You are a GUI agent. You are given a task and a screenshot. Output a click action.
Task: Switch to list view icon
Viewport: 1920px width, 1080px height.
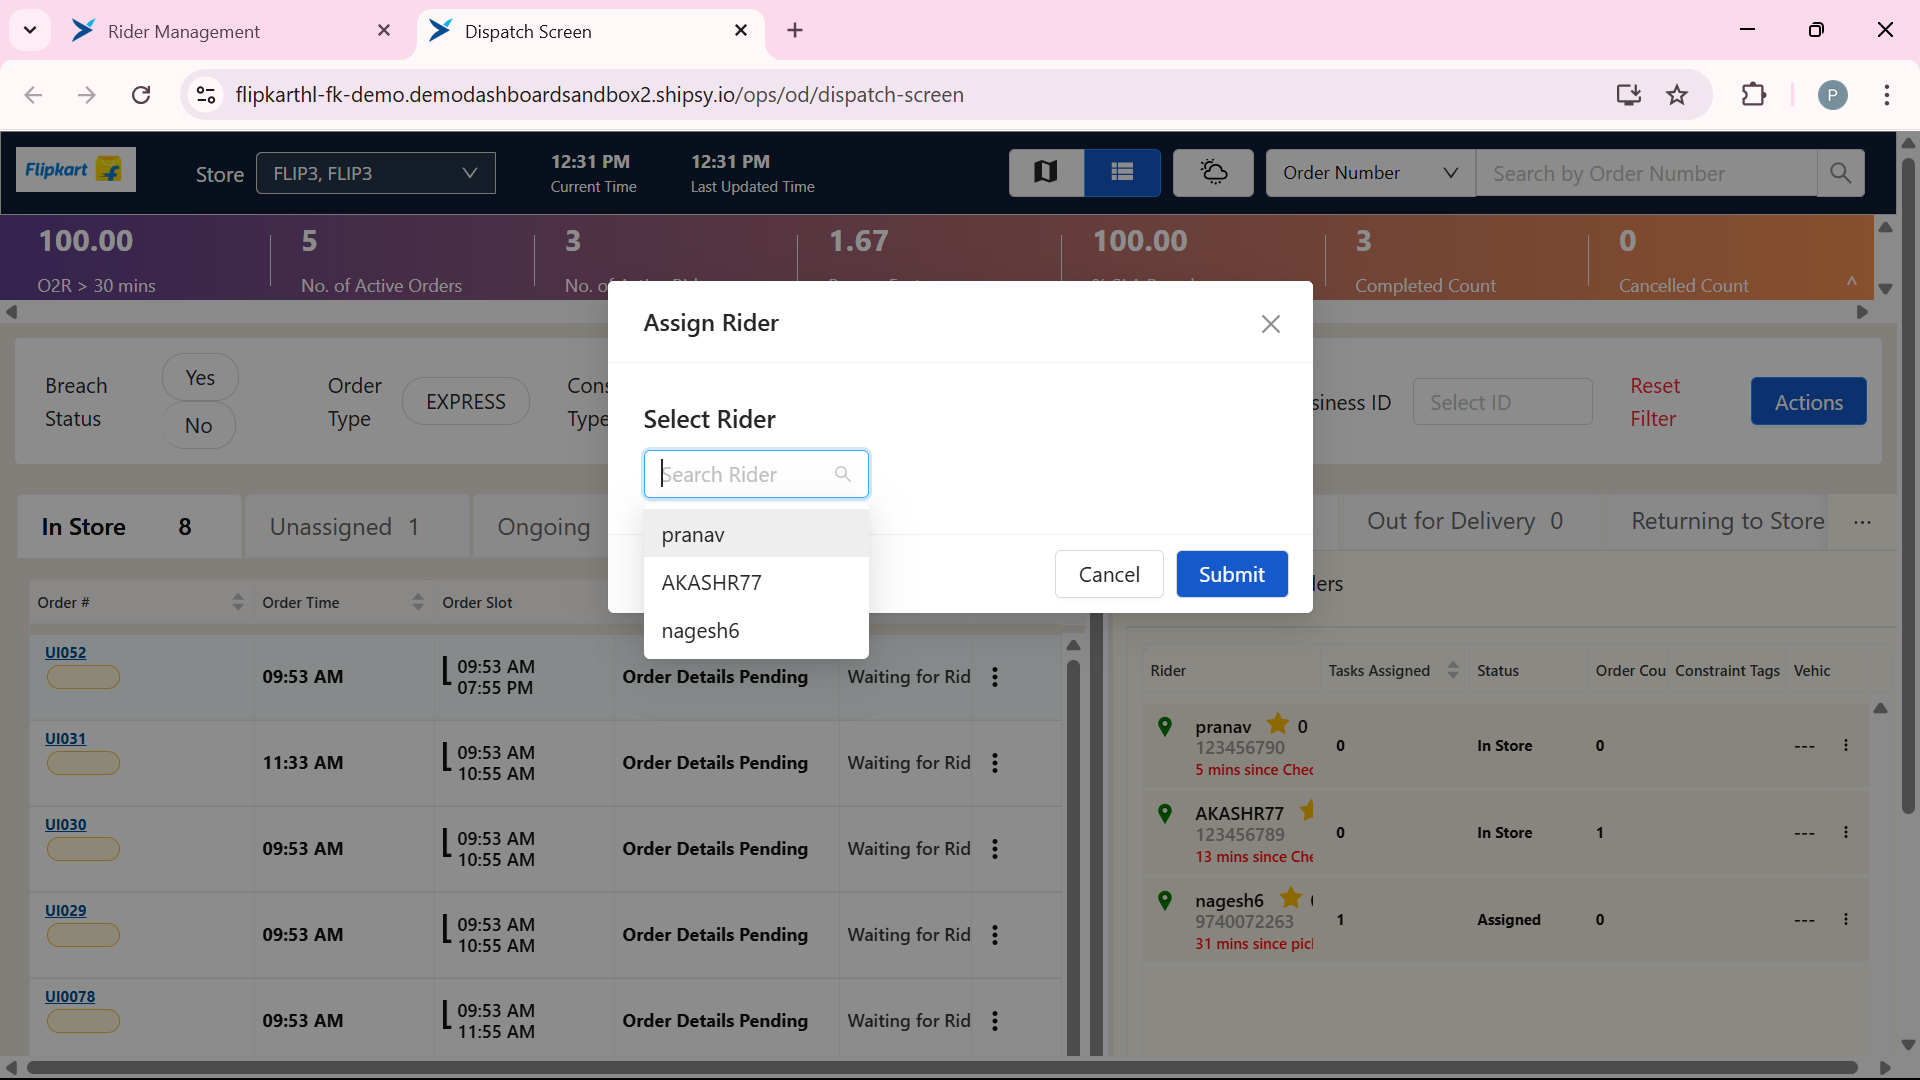[x=1122, y=173]
